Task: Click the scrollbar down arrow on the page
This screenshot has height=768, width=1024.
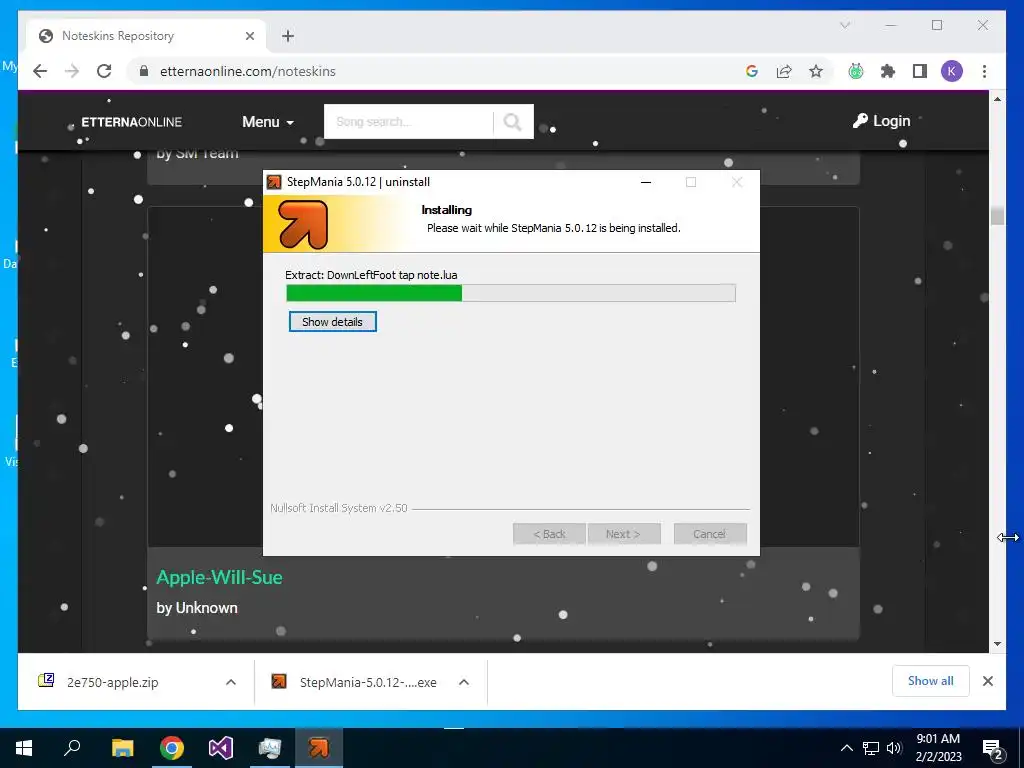Action: [x=997, y=644]
